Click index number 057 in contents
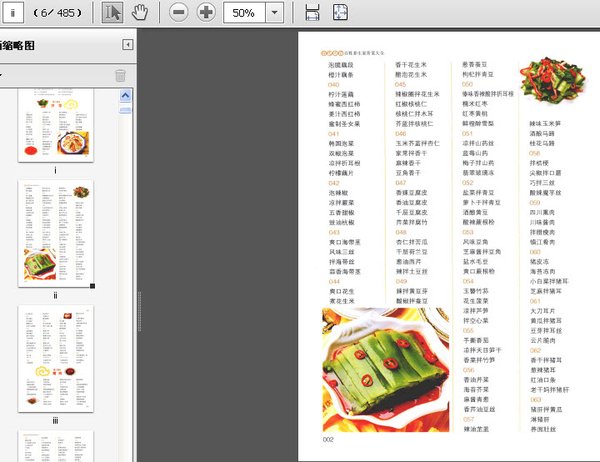This screenshot has height=462, width=600. pyautogui.click(x=468, y=419)
